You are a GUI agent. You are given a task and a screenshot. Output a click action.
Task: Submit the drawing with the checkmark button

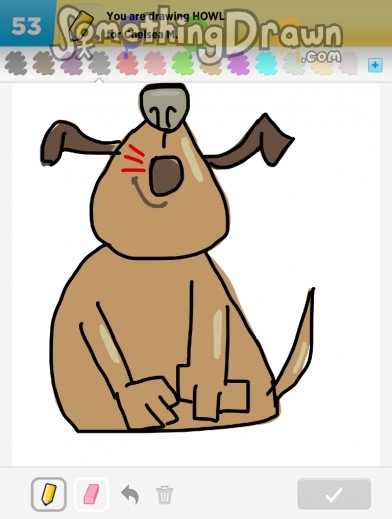334,494
